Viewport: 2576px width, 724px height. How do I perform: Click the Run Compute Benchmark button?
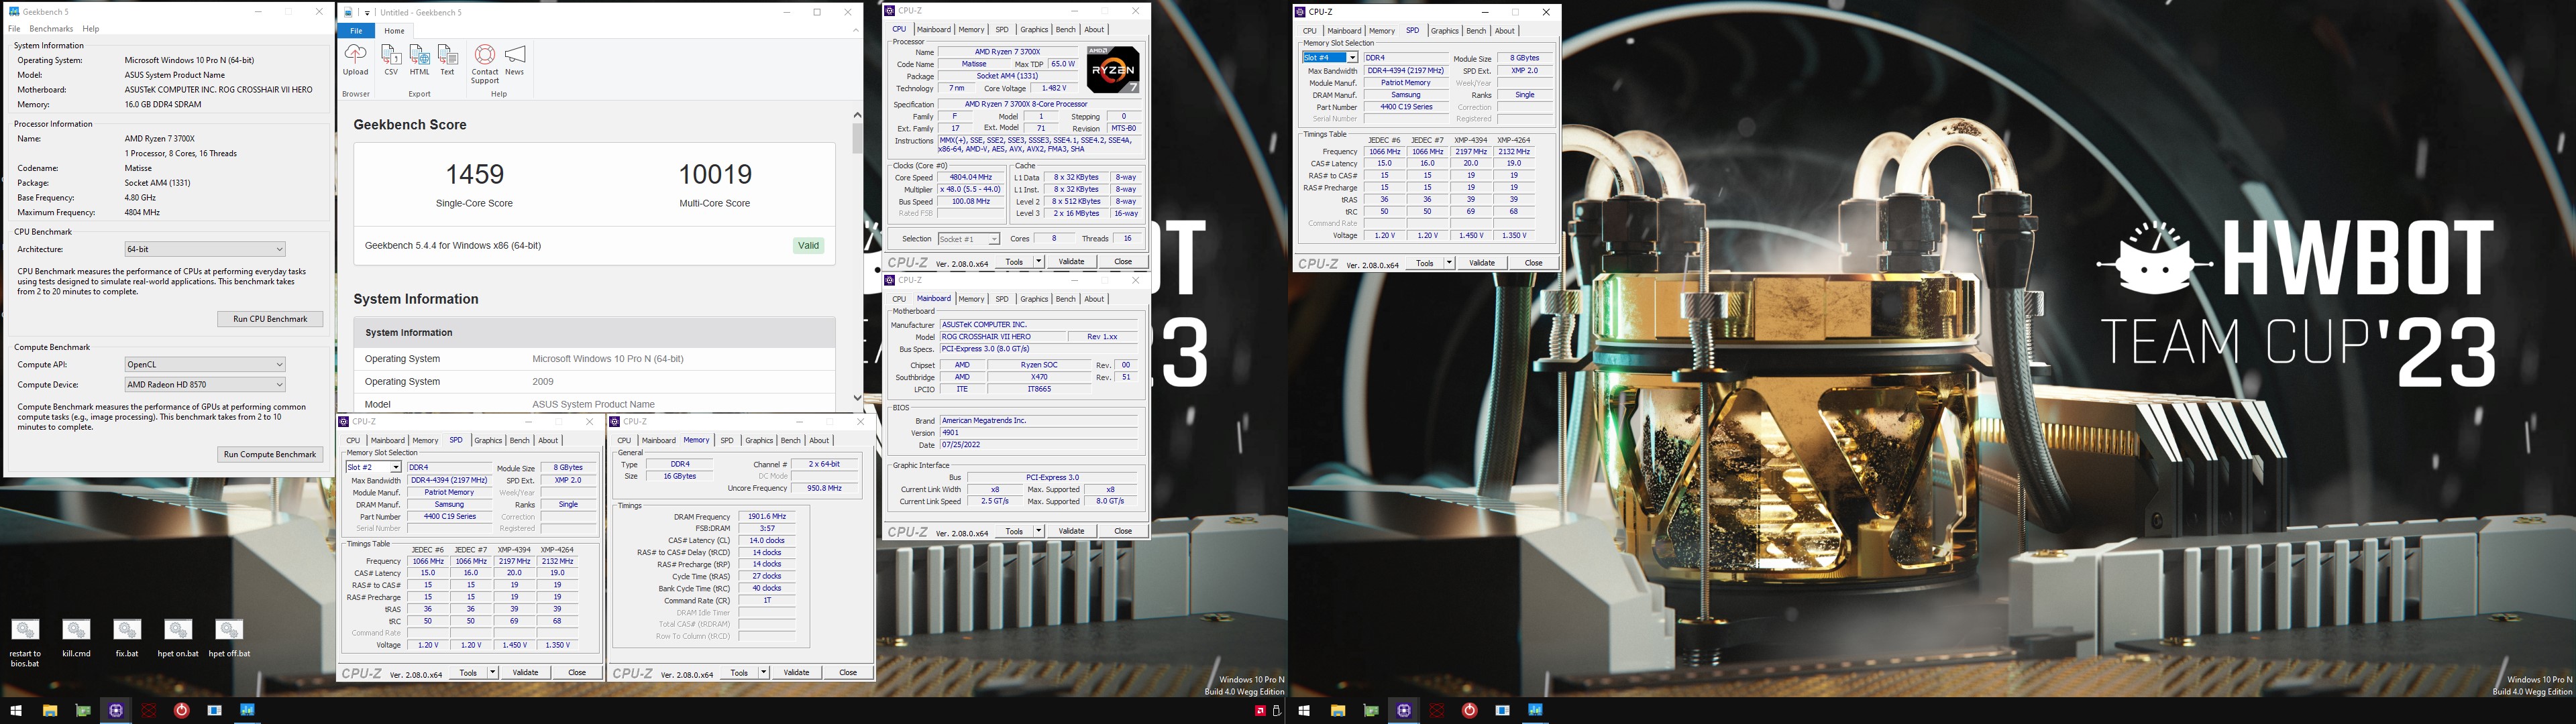click(x=270, y=454)
